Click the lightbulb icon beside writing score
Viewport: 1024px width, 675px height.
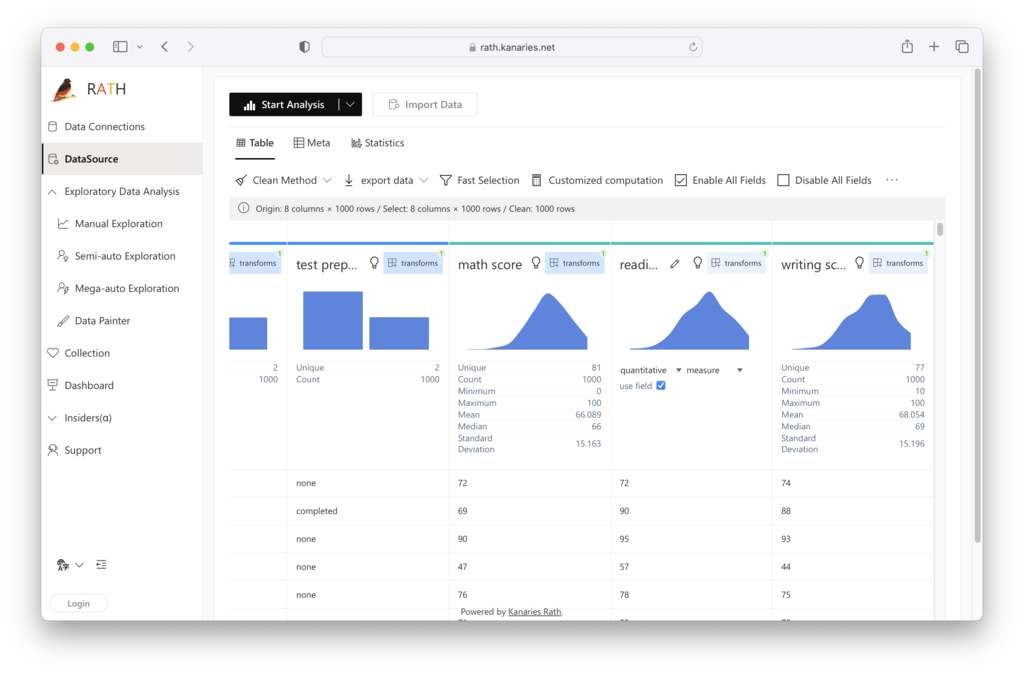point(859,263)
